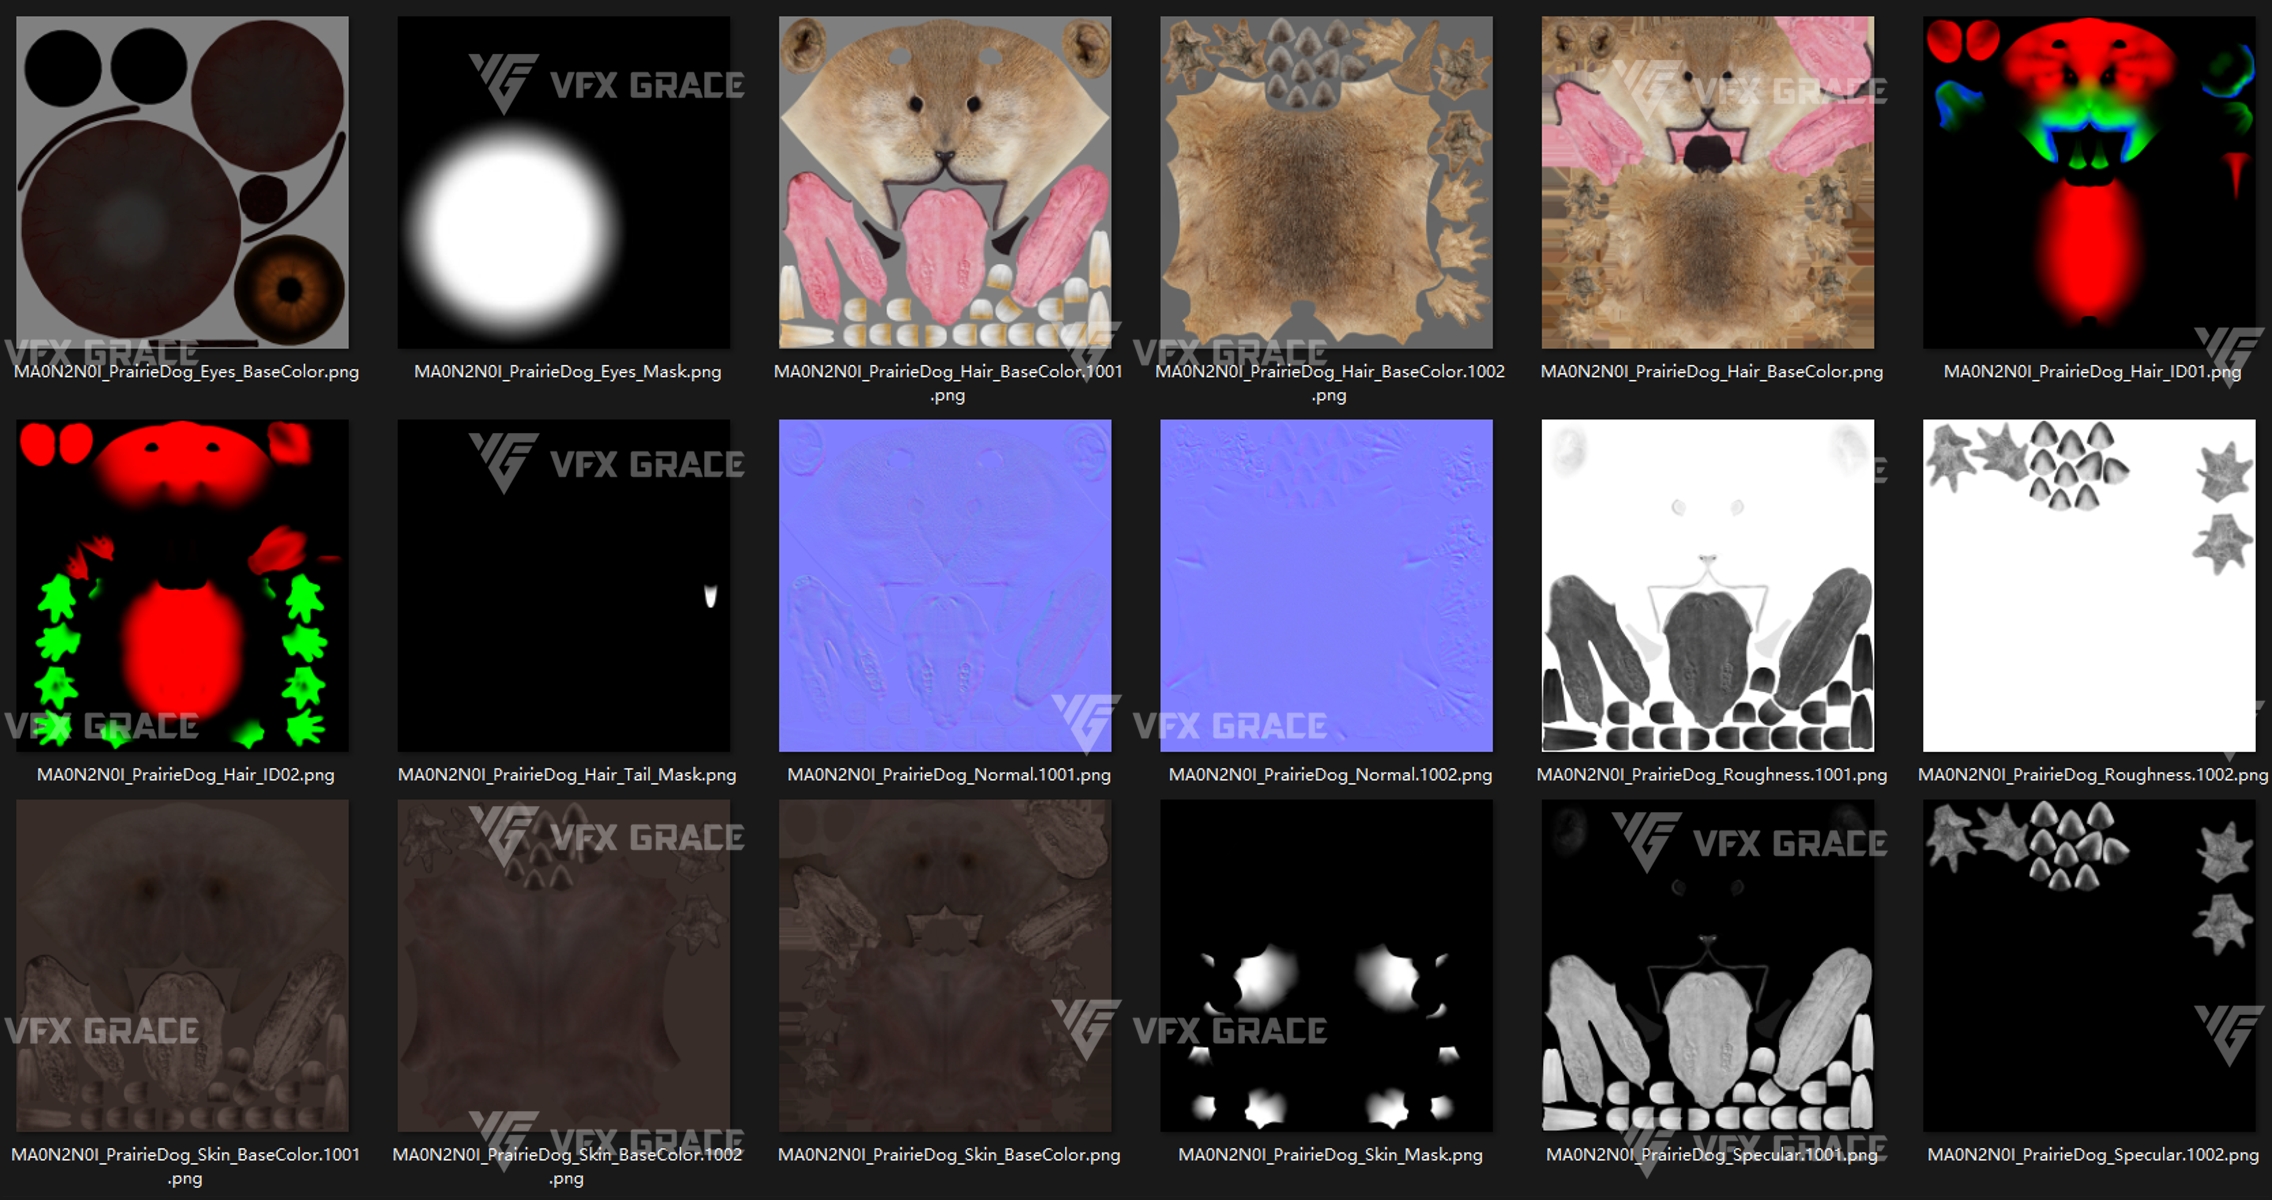The height and width of the screenshot is (1200, 2272).
Task: Select the Hair_Tail_Mask.png black thumbnail
Action: (x=563, y=585)
